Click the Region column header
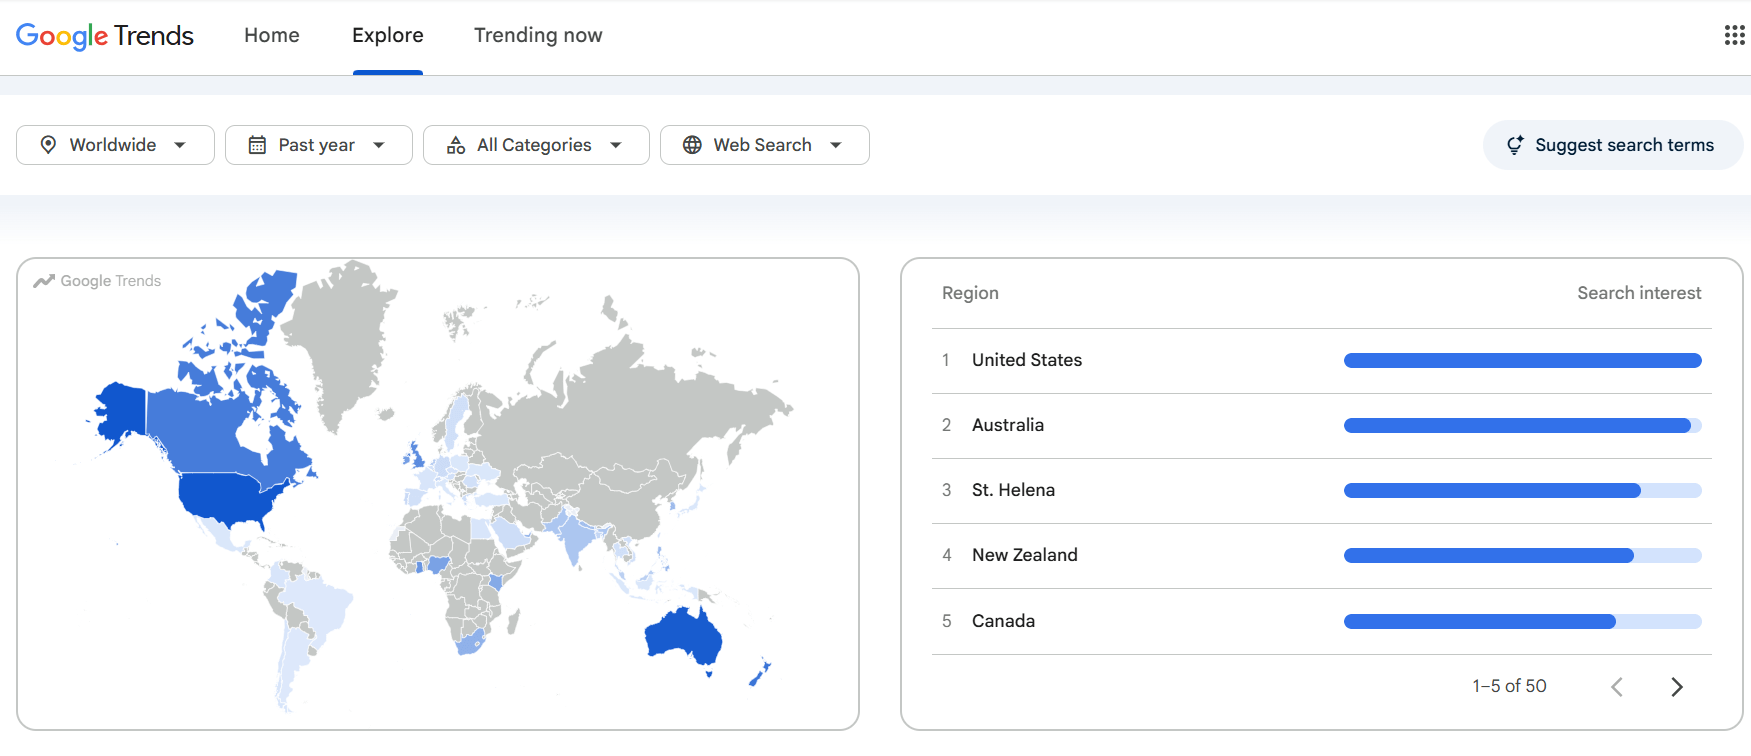Image resolution: width=1751 pixels, height=756 pixels. pos(970,293)
